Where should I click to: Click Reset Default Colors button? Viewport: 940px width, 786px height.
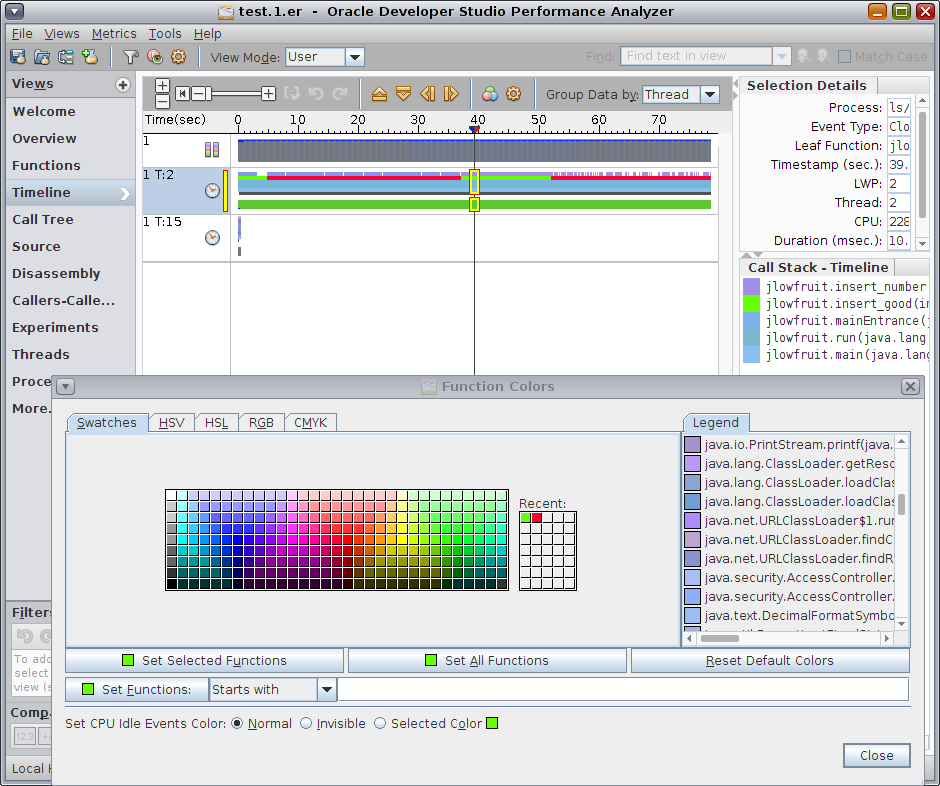tap(770, 660)
